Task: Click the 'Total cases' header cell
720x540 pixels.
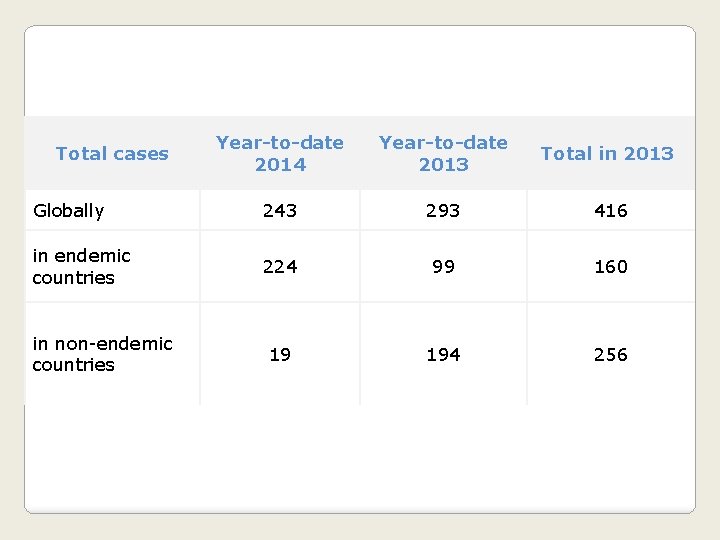Action: 112,153
